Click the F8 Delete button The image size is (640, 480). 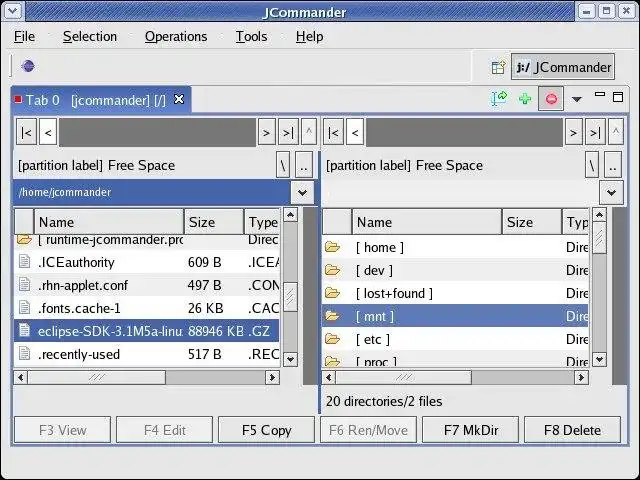point(572,430)
